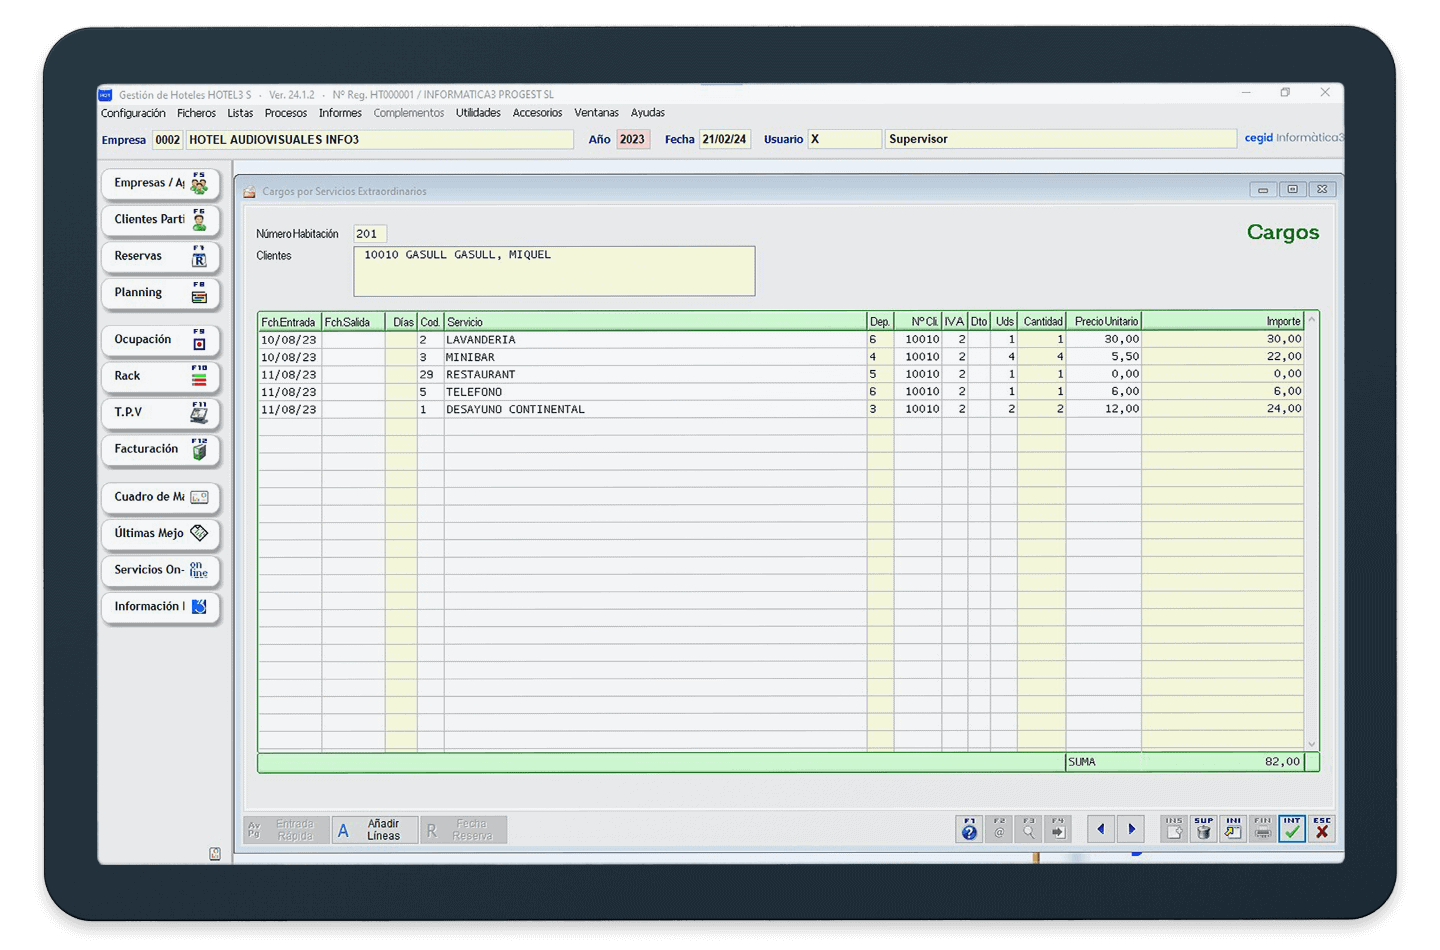The image size is (1440, 950).
Task: Open the Rack view from sidebar
Action: [160, 377]
